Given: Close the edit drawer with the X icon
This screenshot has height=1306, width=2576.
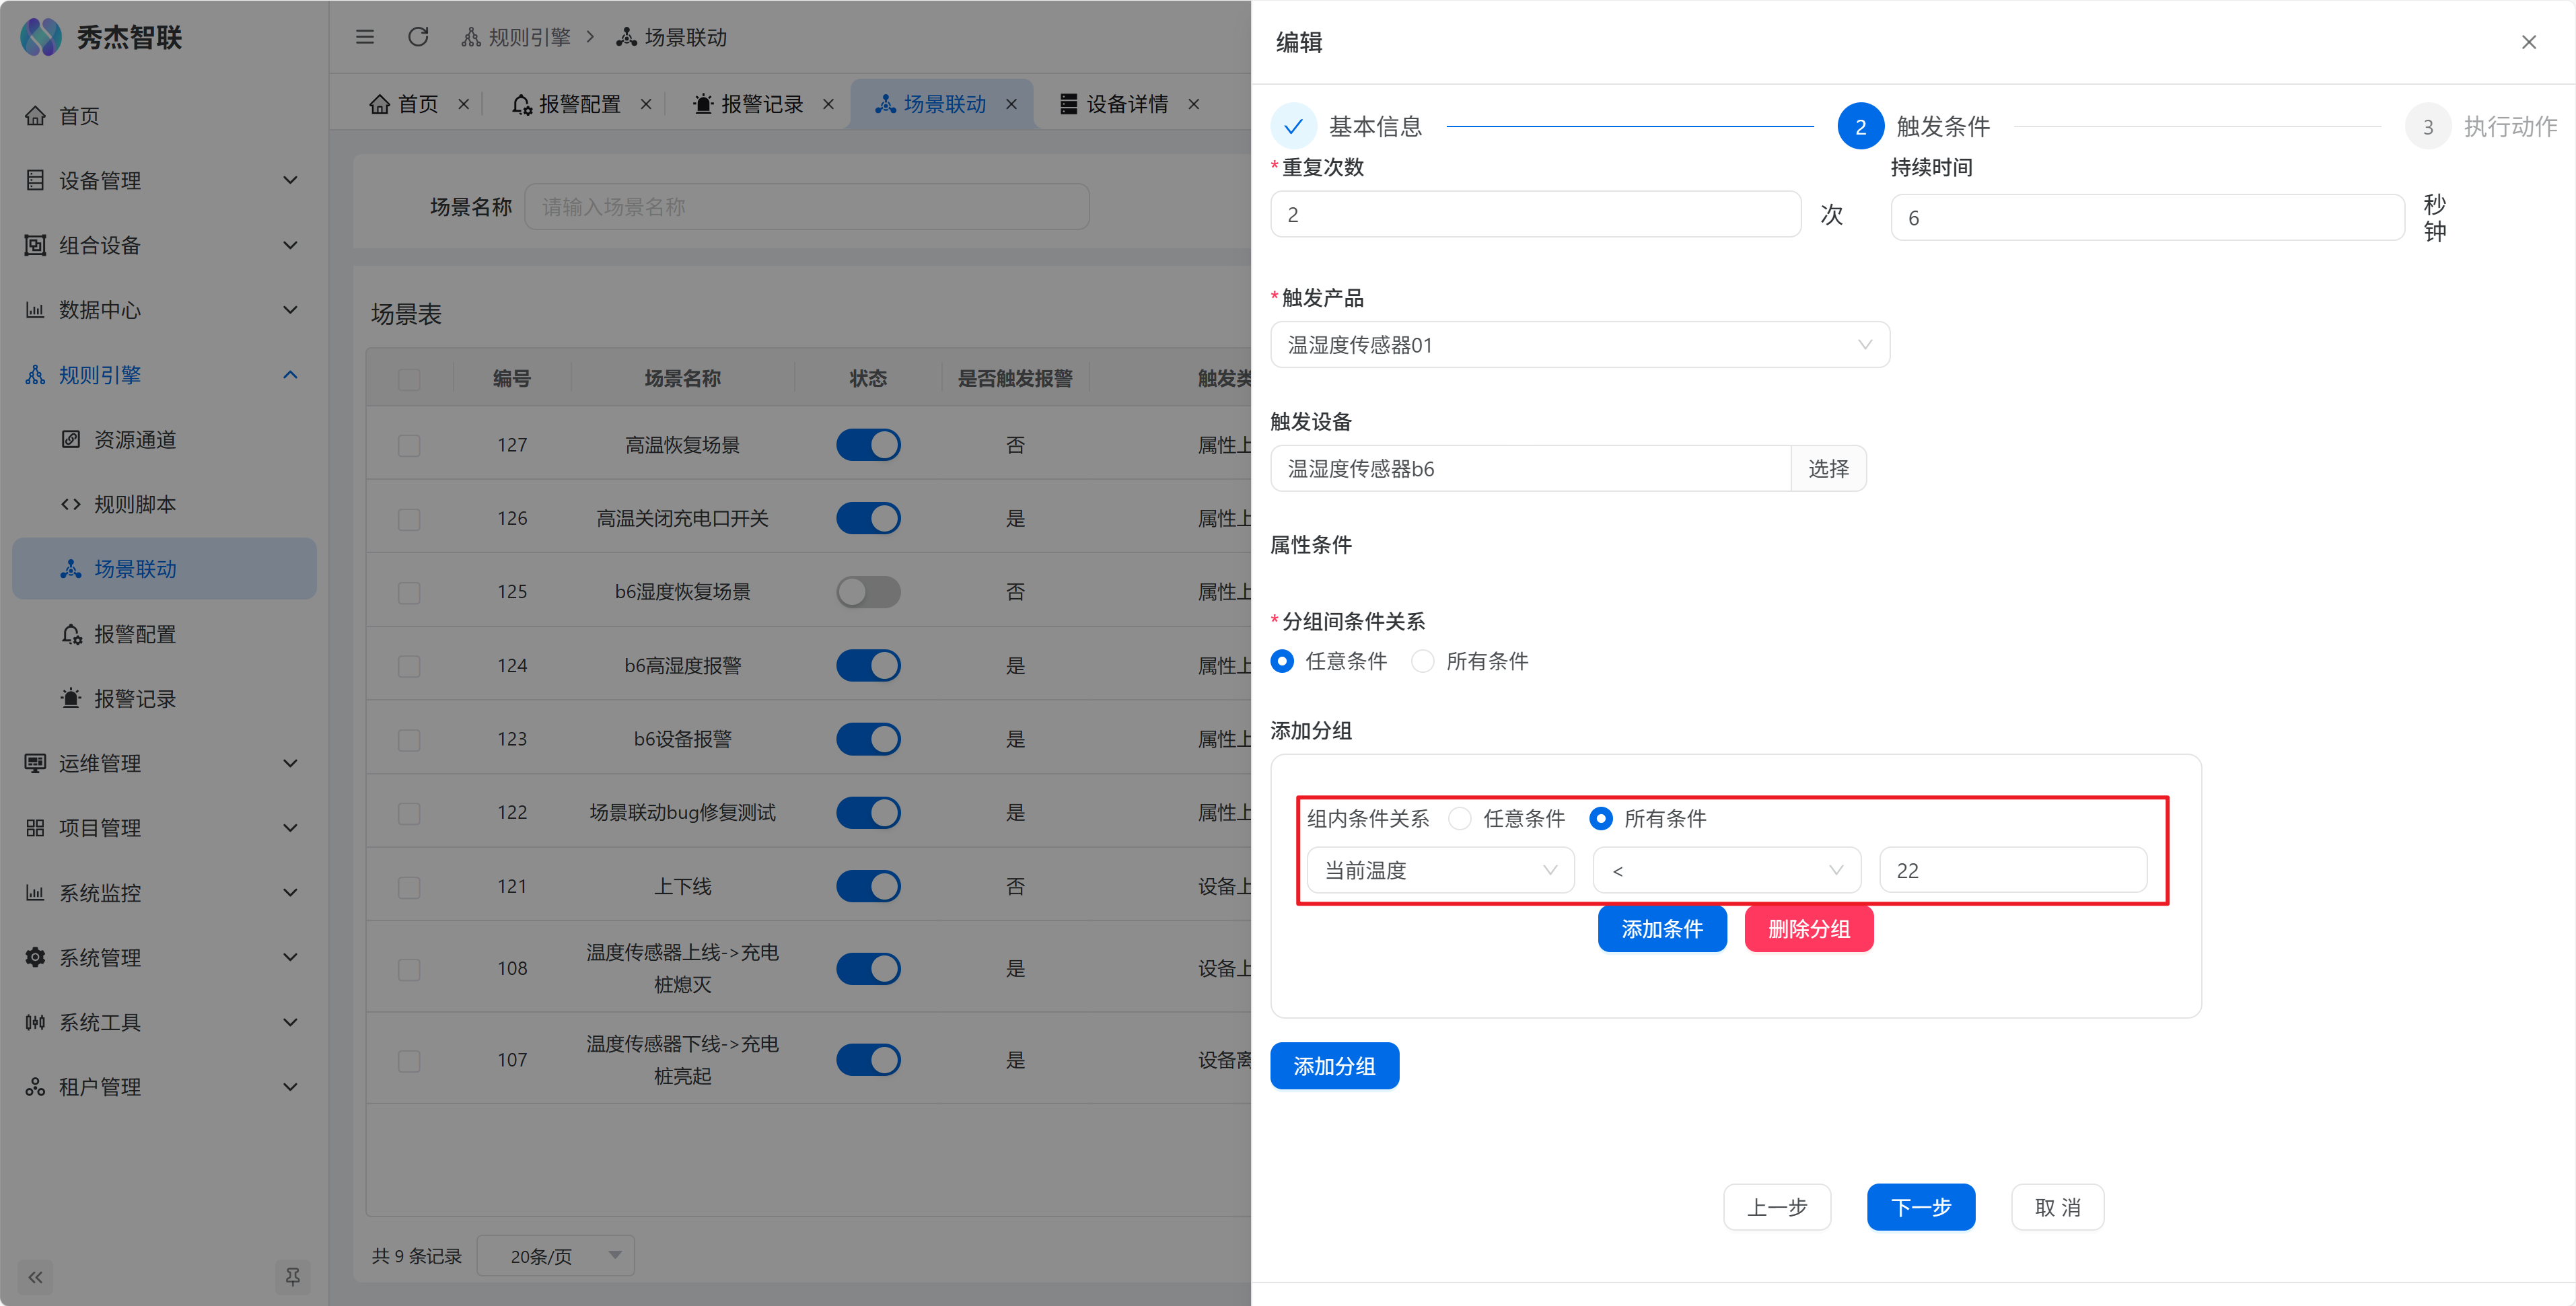Looking at the screenshot, I should [2528, 42].
